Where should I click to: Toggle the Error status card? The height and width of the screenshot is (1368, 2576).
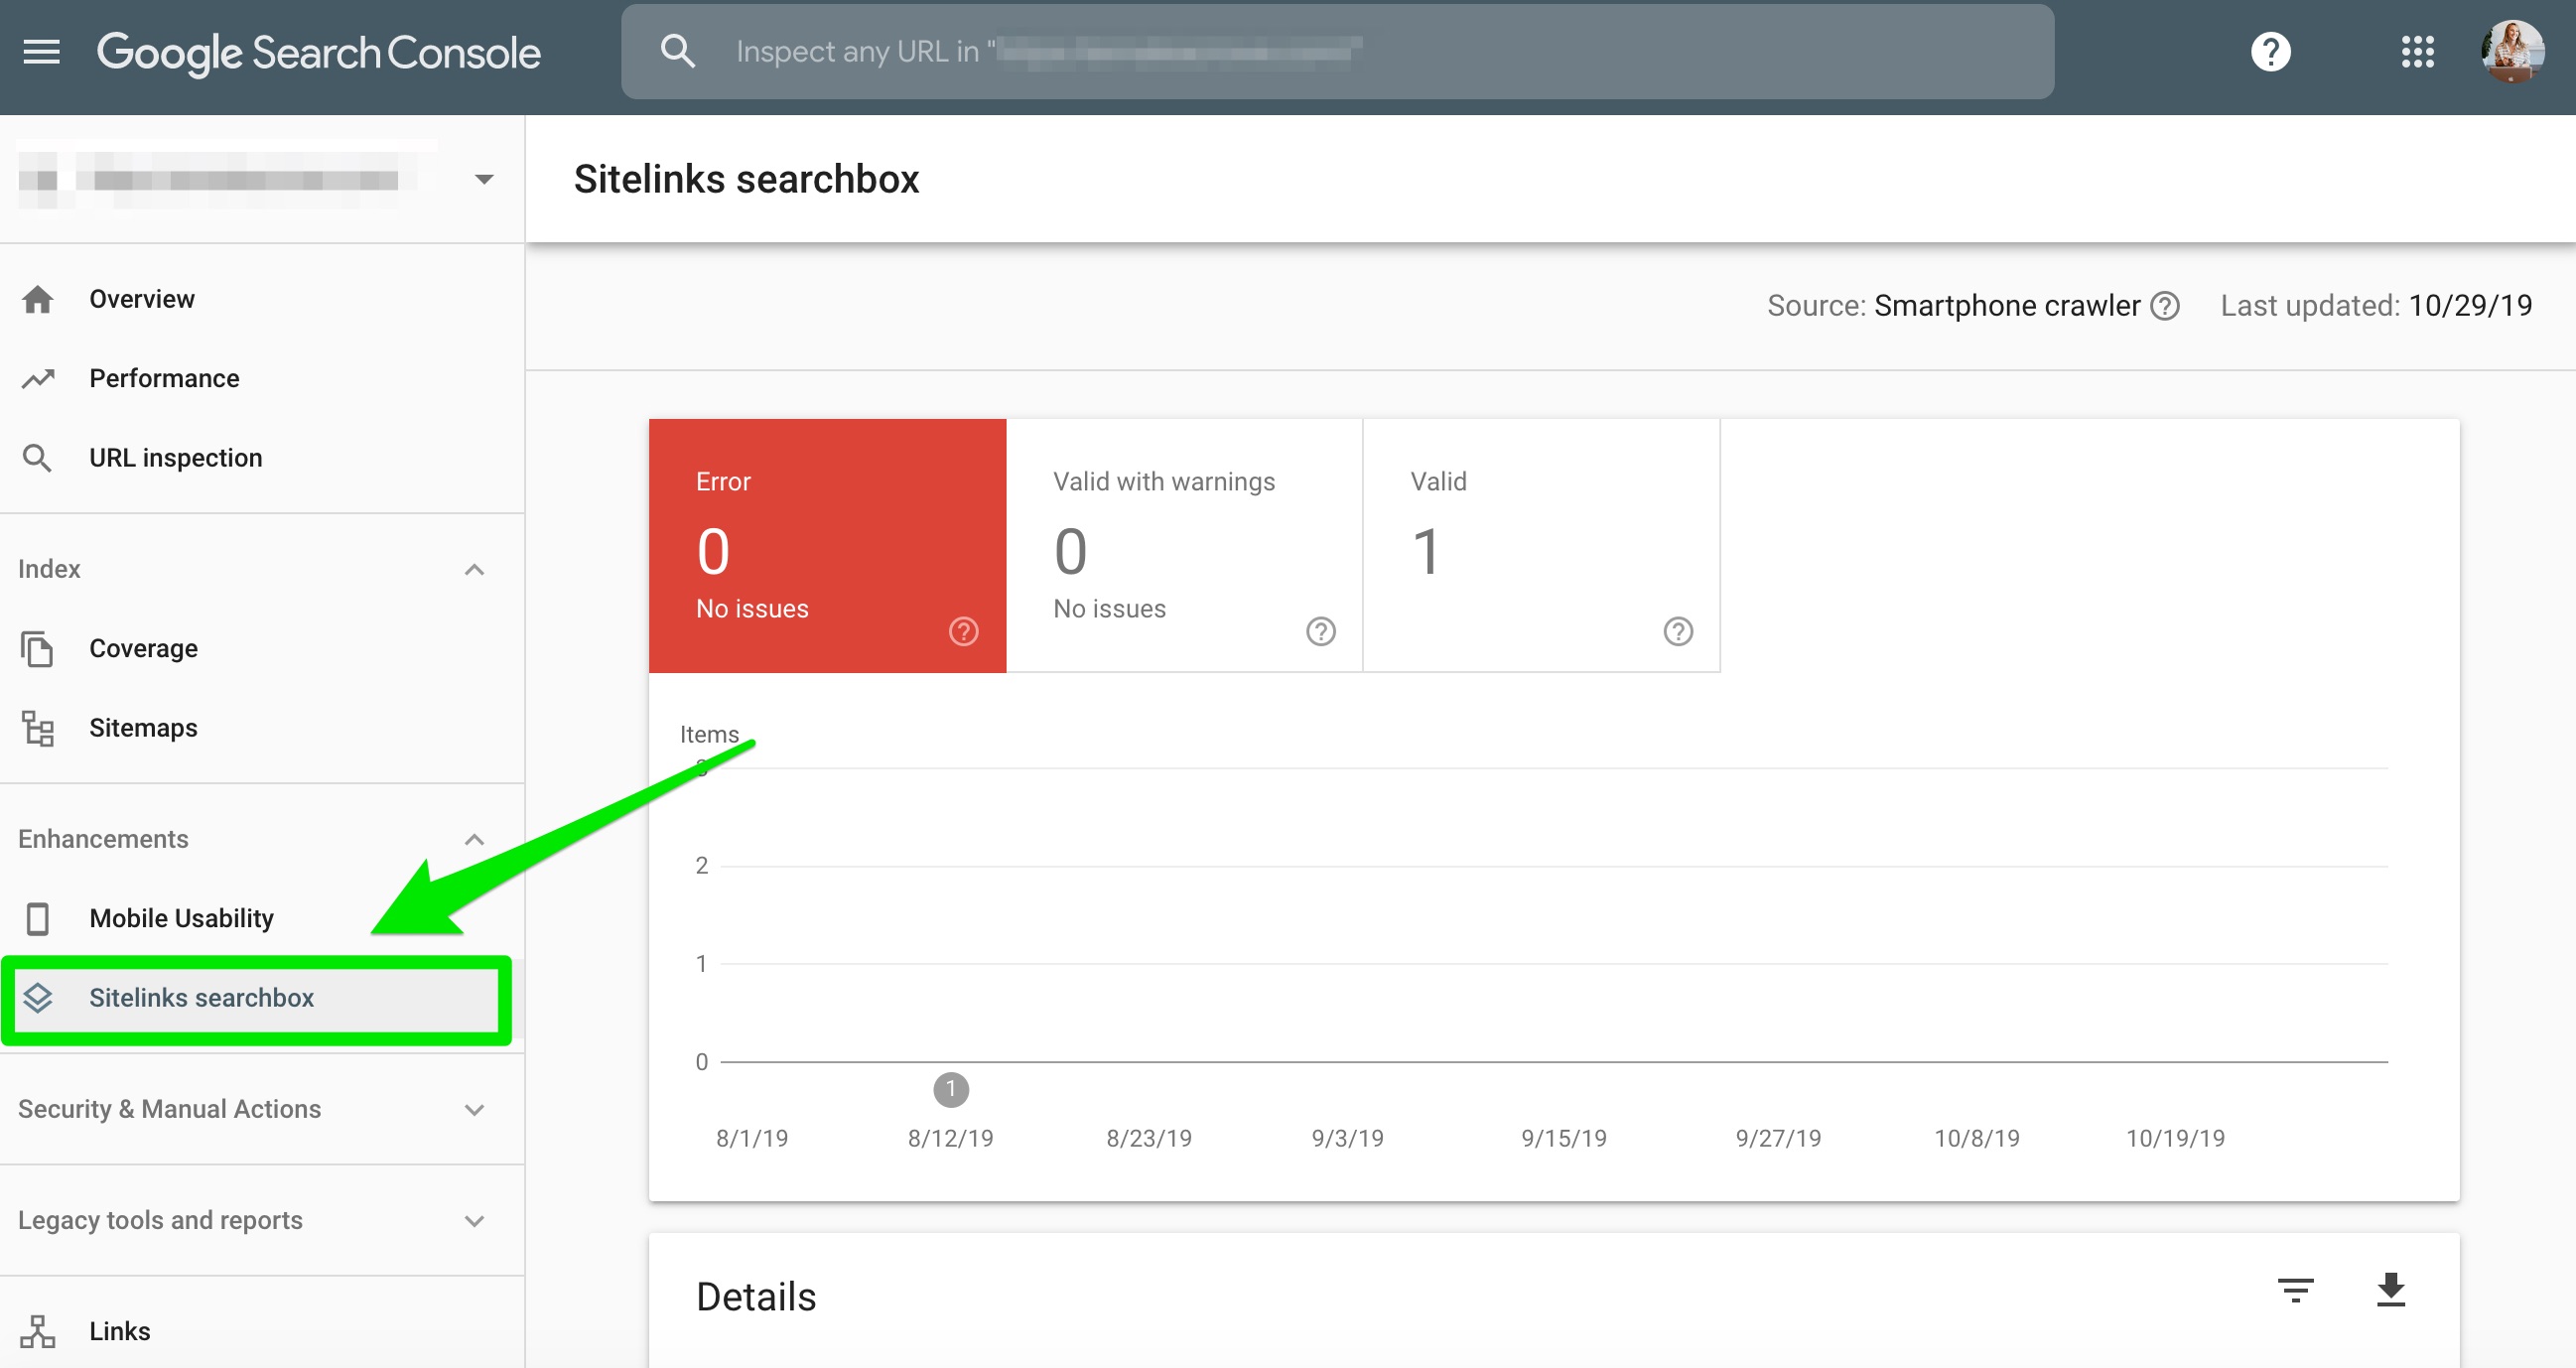[x=827, y=546]
